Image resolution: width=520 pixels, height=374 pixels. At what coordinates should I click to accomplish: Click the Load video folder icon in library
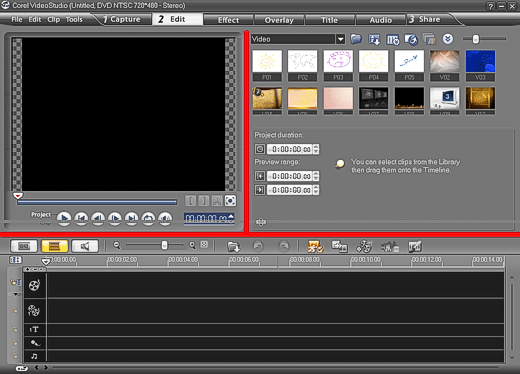pyautogui.click(x=356, y=39)
